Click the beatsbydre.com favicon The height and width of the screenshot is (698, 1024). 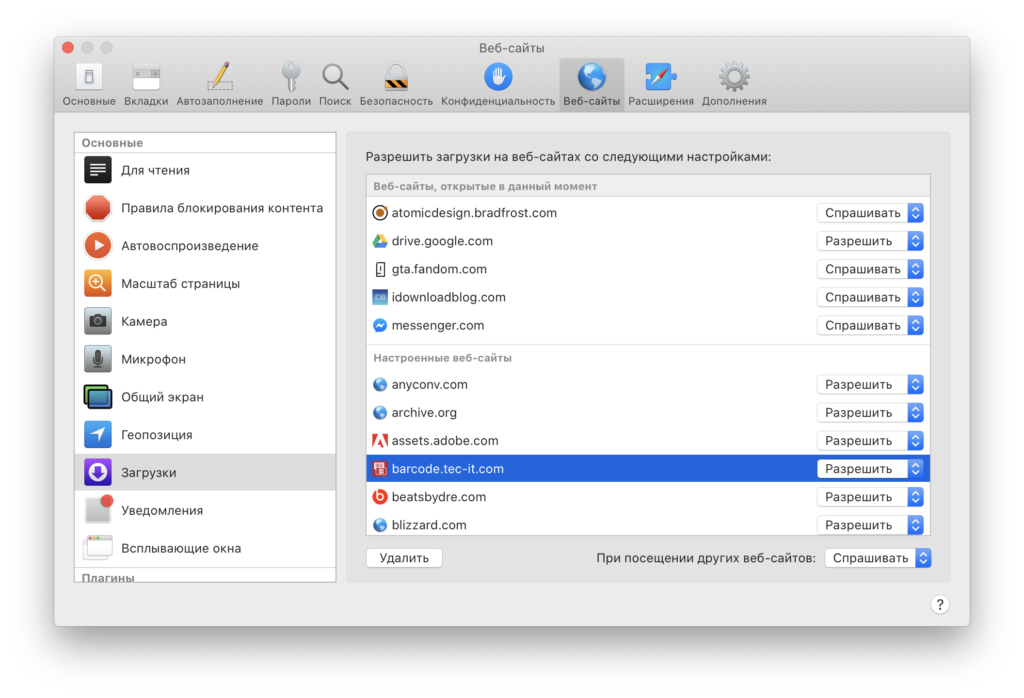click(379, 497)
